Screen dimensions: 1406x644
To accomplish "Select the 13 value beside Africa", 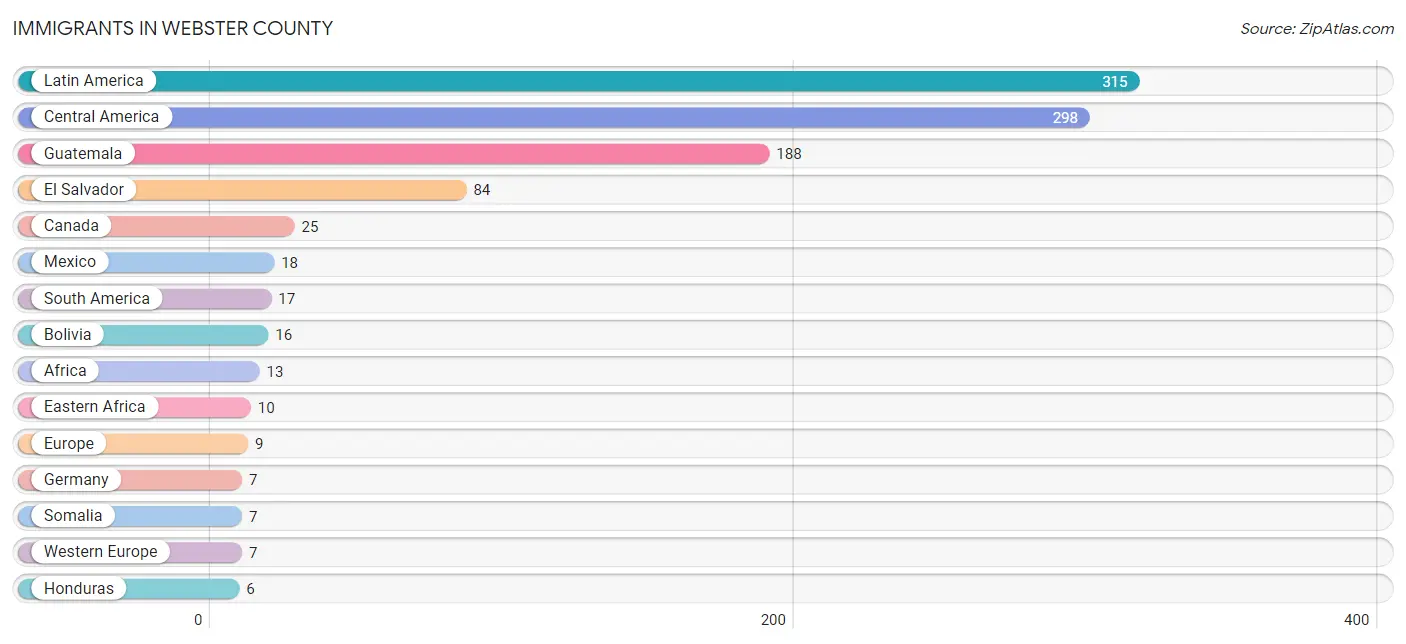I will pyautogui.click(x=275, y=372).
